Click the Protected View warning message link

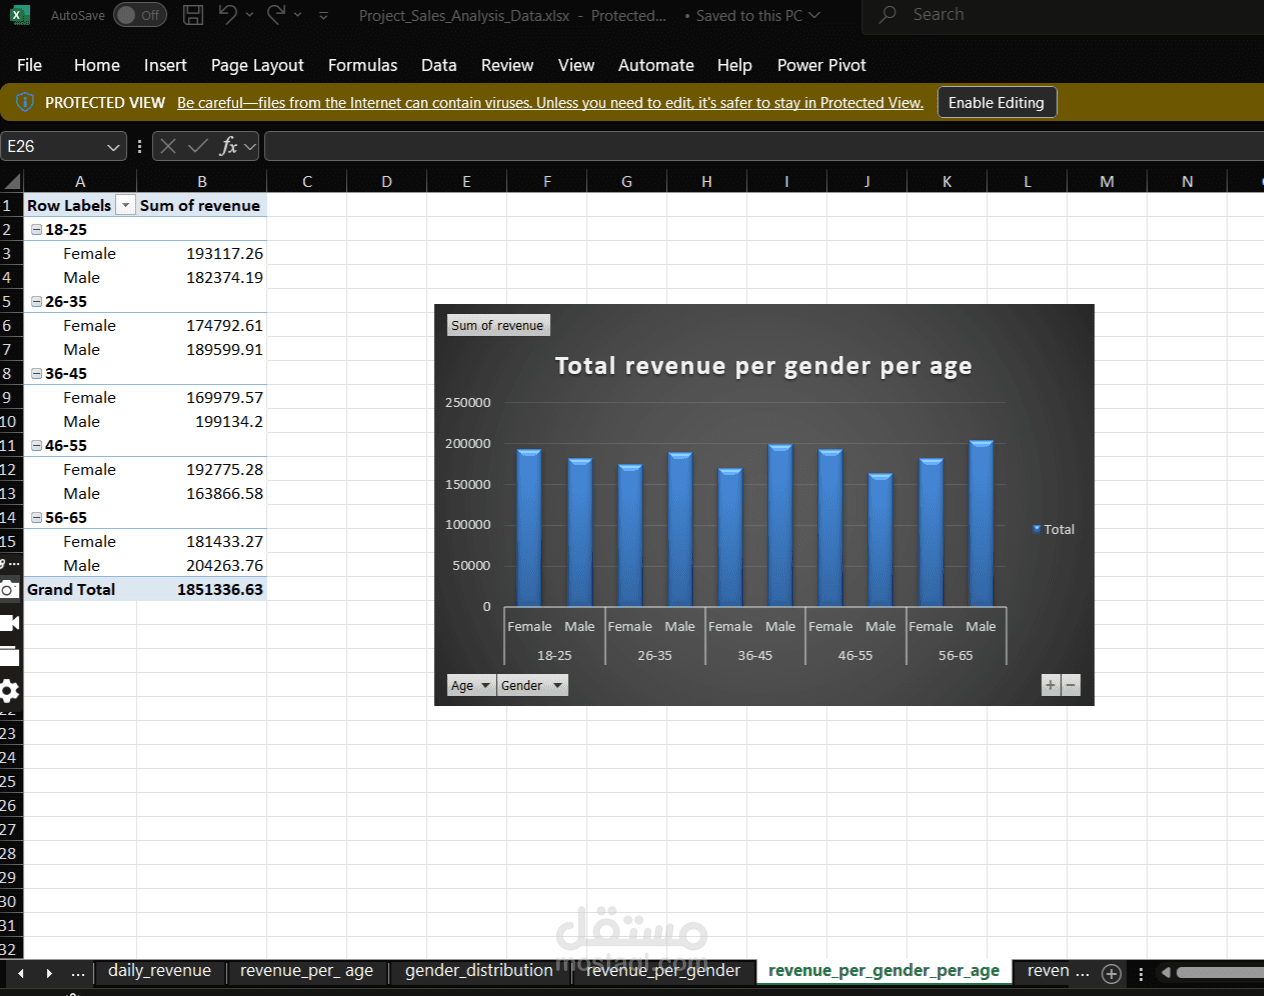pyautogui.click(x=550, y=103)
